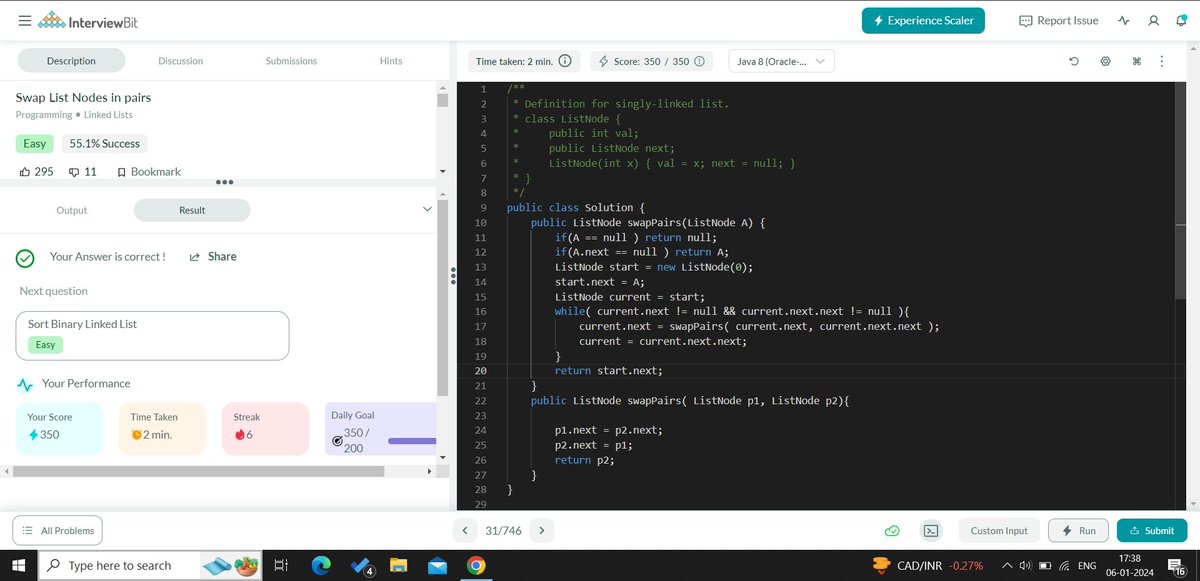Share your correct answer
Image resolution: width=1200 pixels, height=581 pixels.
pos(213,257)
